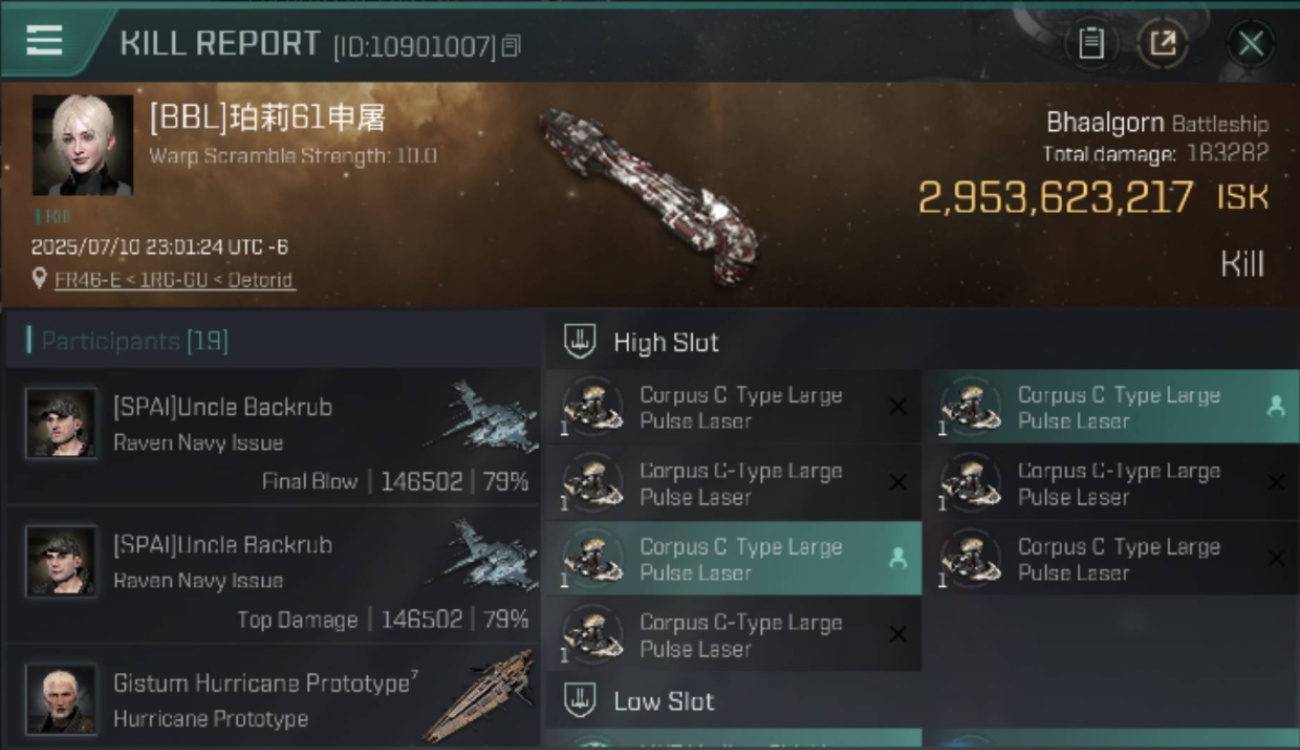
Task: Click the Hurricane Prototype ship icon
Action: point(480,697)
